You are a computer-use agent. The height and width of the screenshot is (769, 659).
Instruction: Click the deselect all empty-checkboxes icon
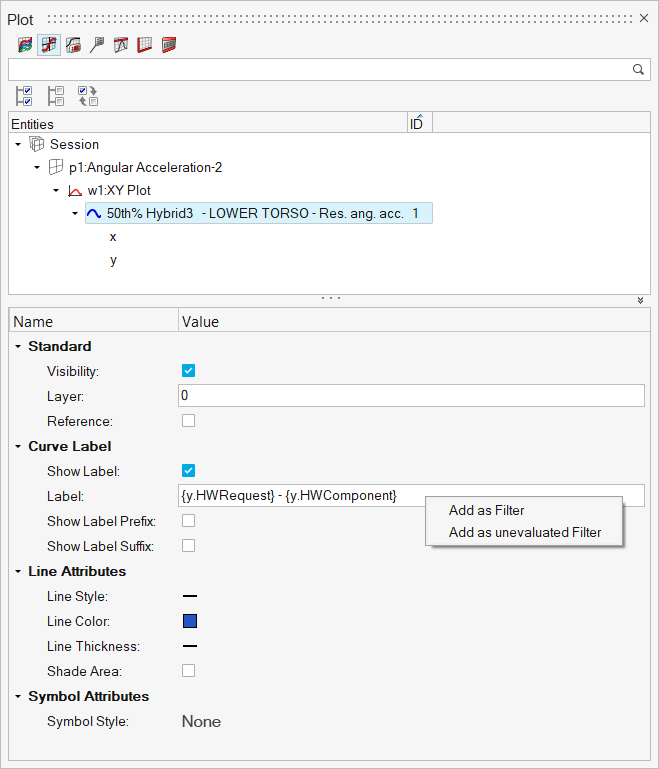pos(56,95)
